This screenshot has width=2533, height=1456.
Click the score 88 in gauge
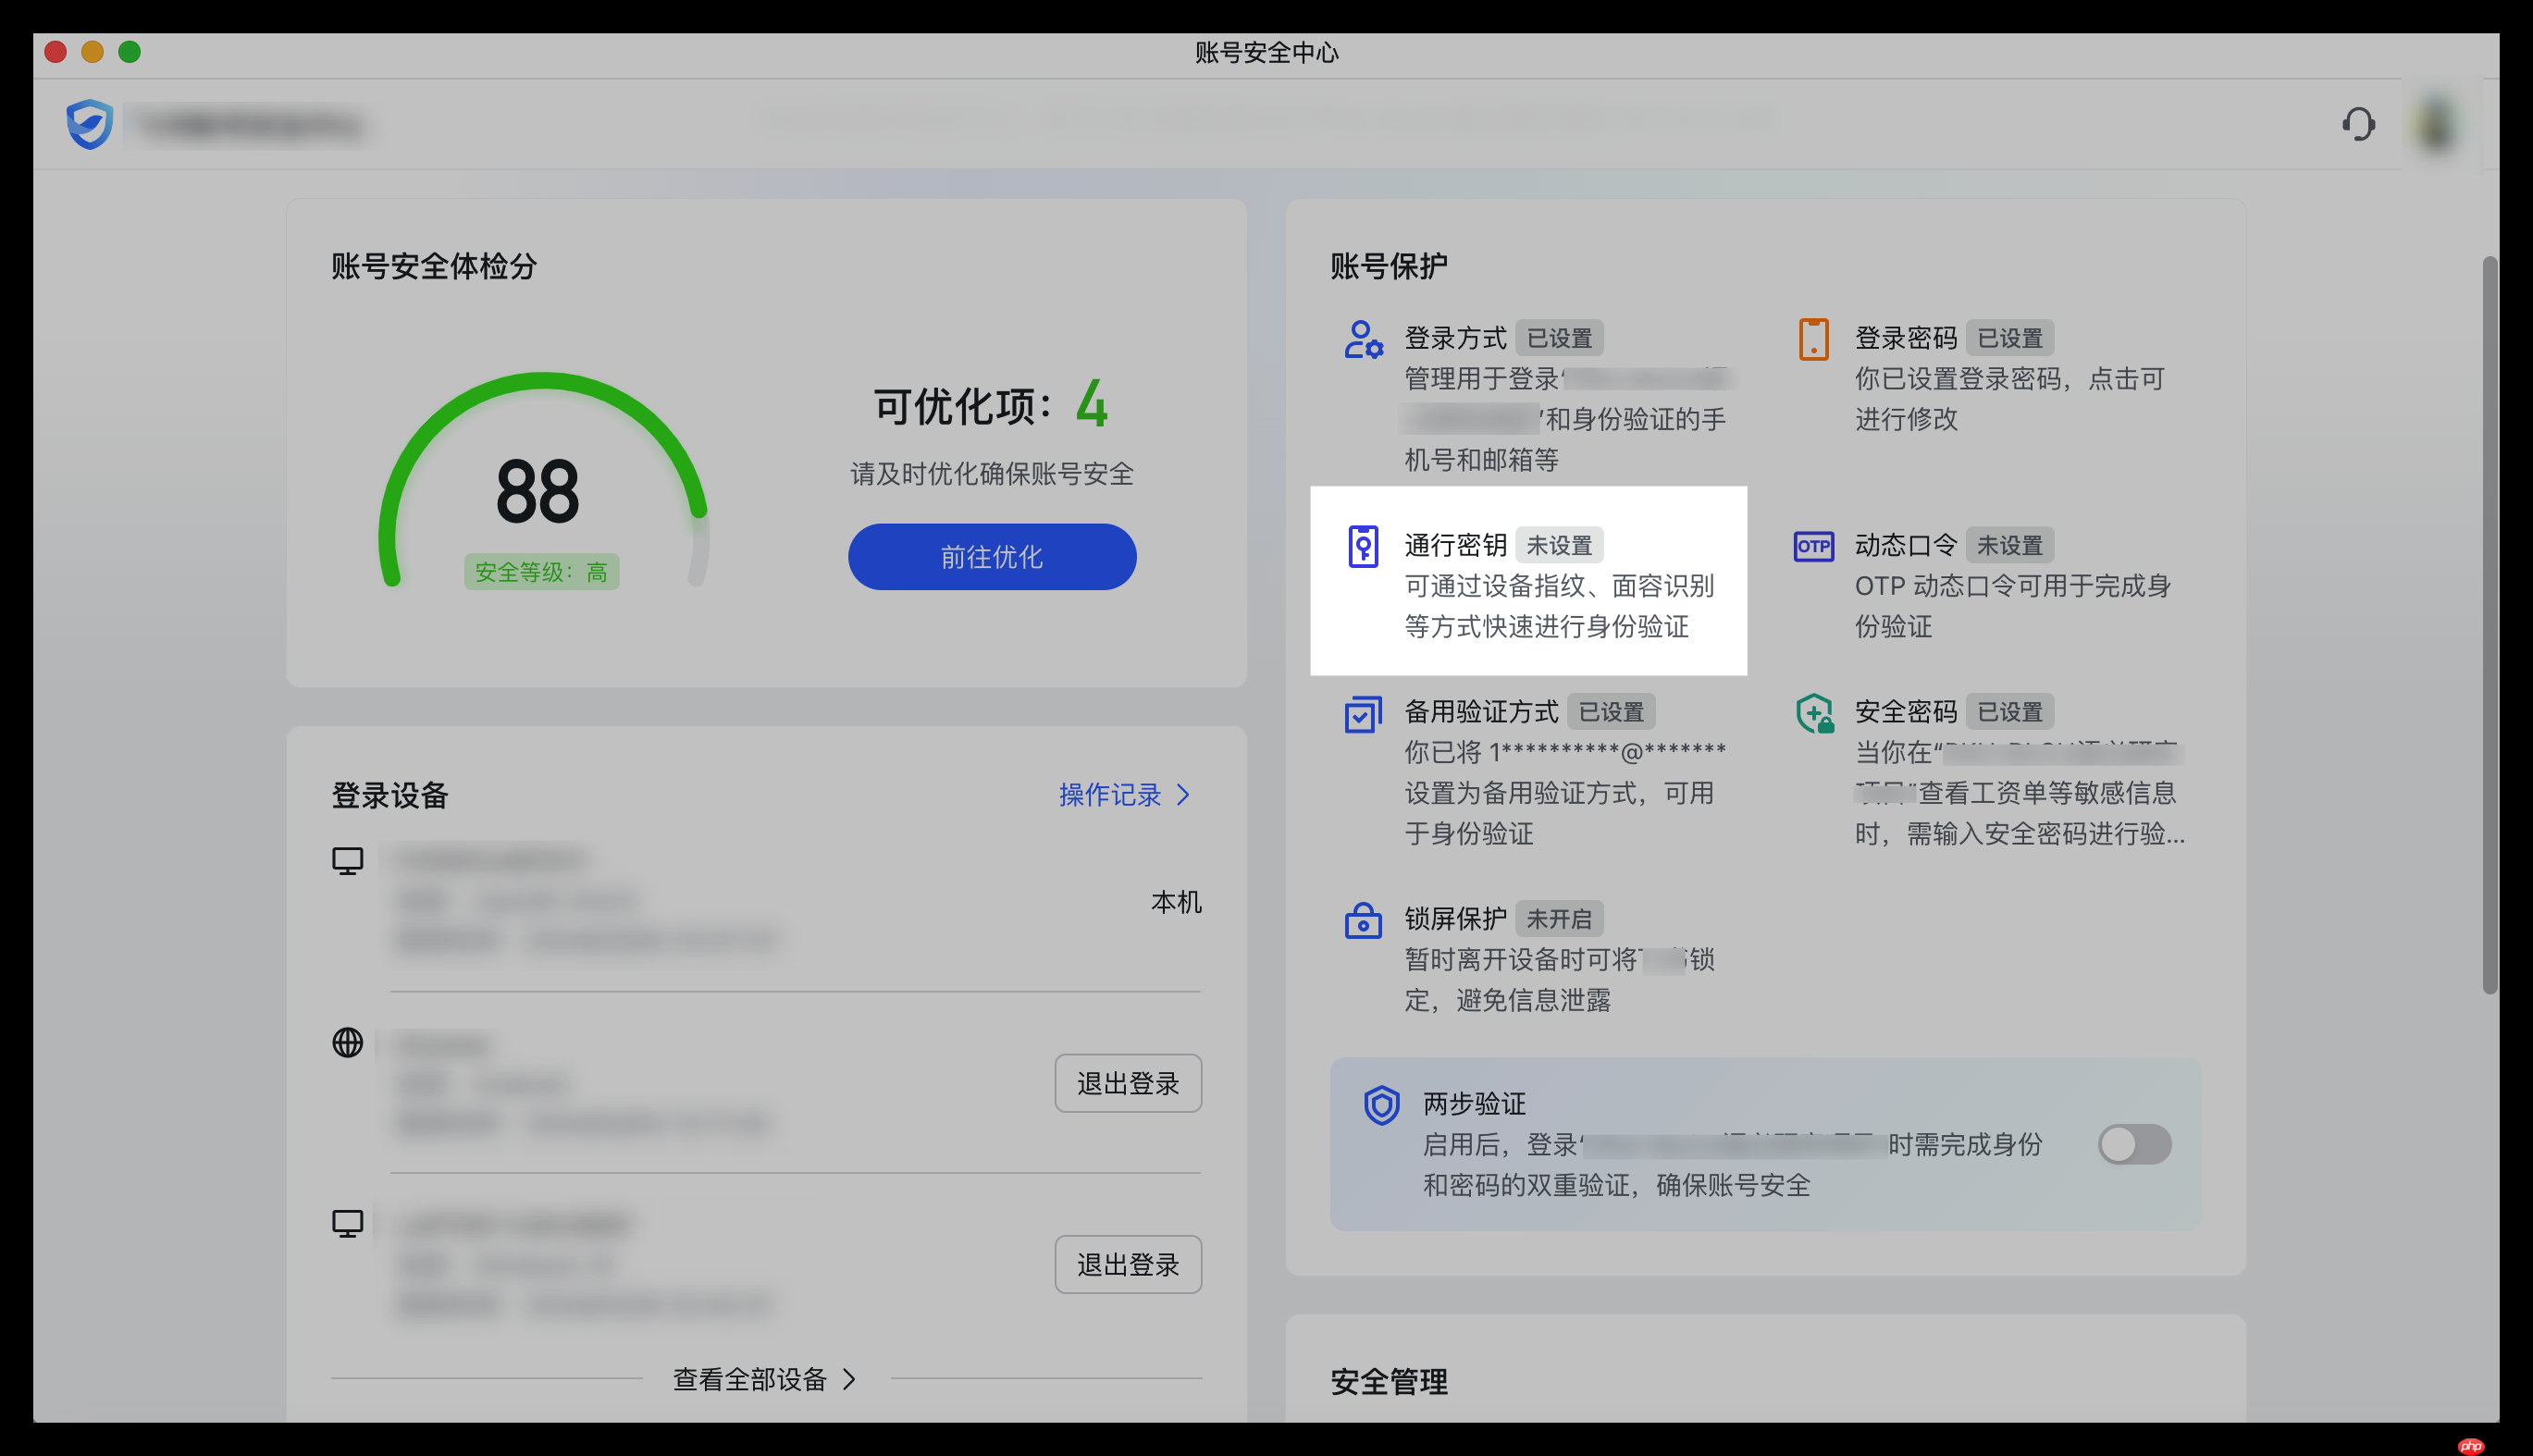tap(538, 492)
